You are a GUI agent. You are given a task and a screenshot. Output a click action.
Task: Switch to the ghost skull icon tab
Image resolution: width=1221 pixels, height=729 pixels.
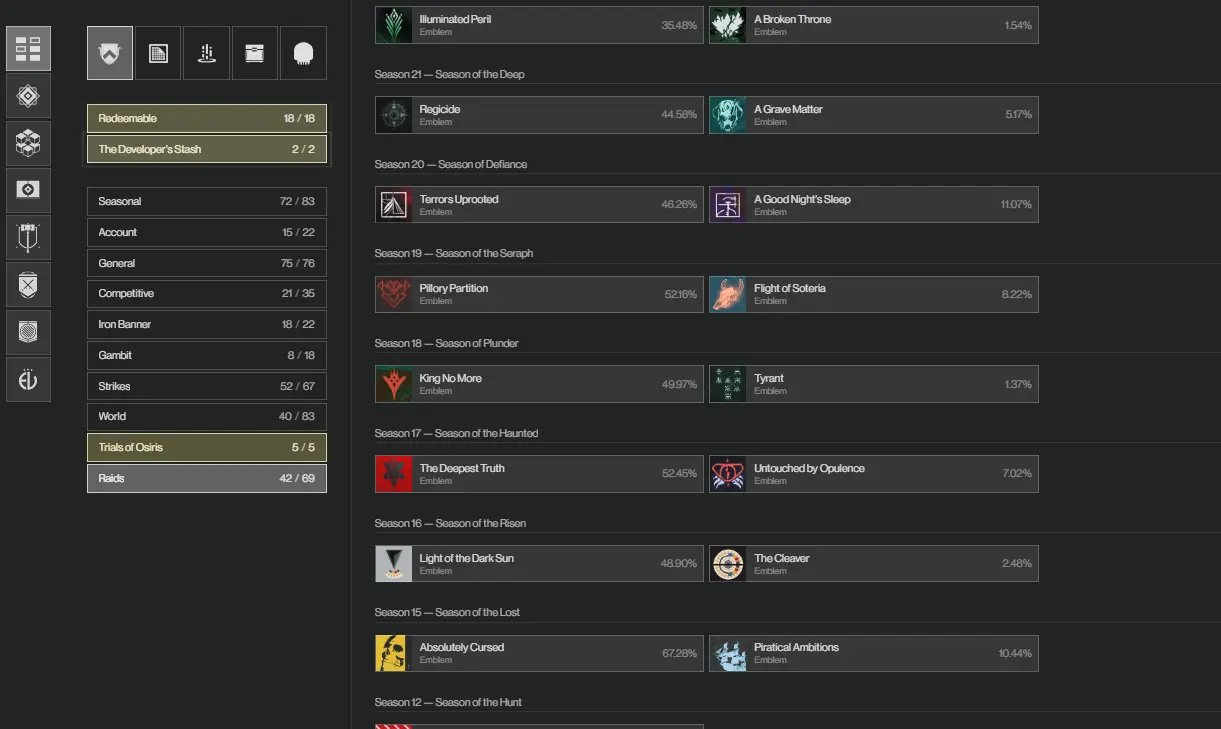coord(303,53)
